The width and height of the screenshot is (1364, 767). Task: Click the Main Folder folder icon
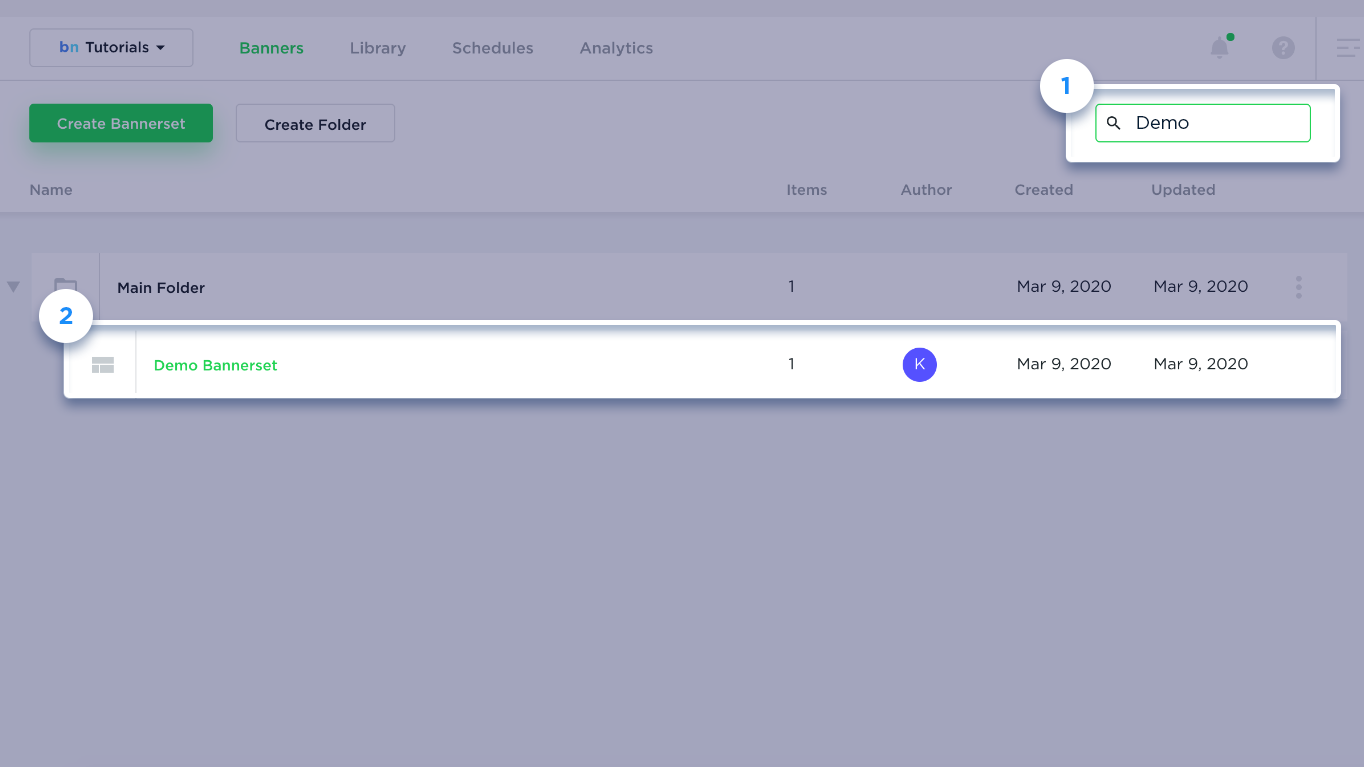pyautogui.click(x=65, y=287)
